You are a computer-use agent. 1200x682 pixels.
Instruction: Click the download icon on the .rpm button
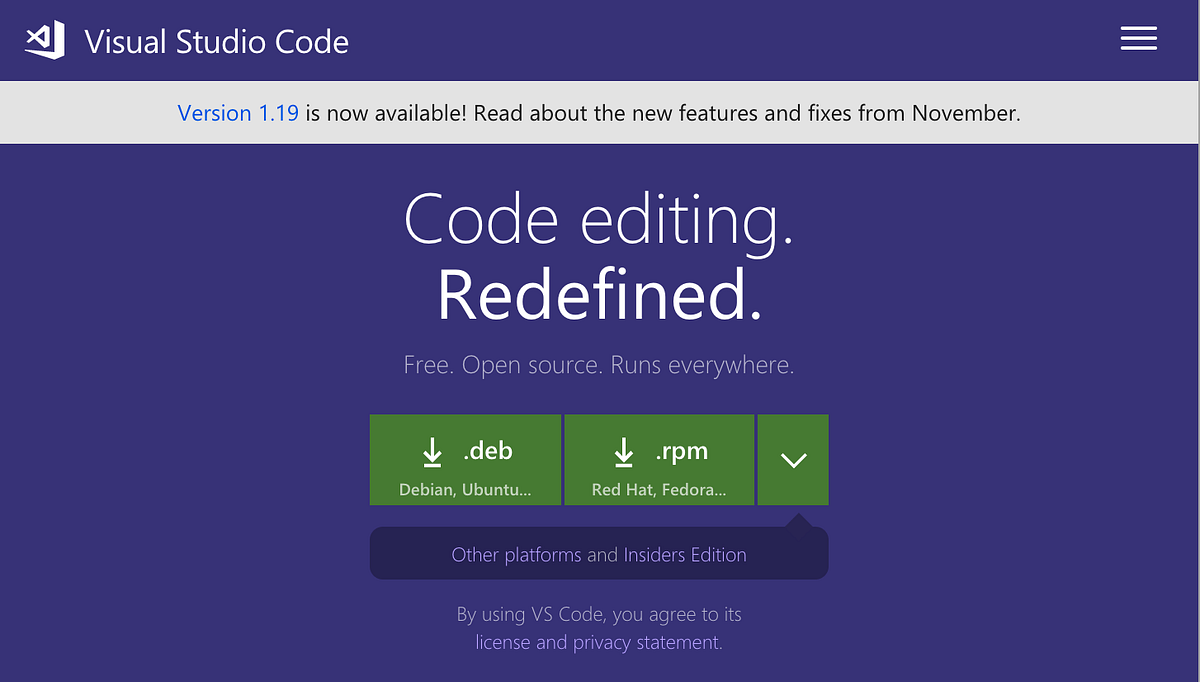tap(625, 450)
